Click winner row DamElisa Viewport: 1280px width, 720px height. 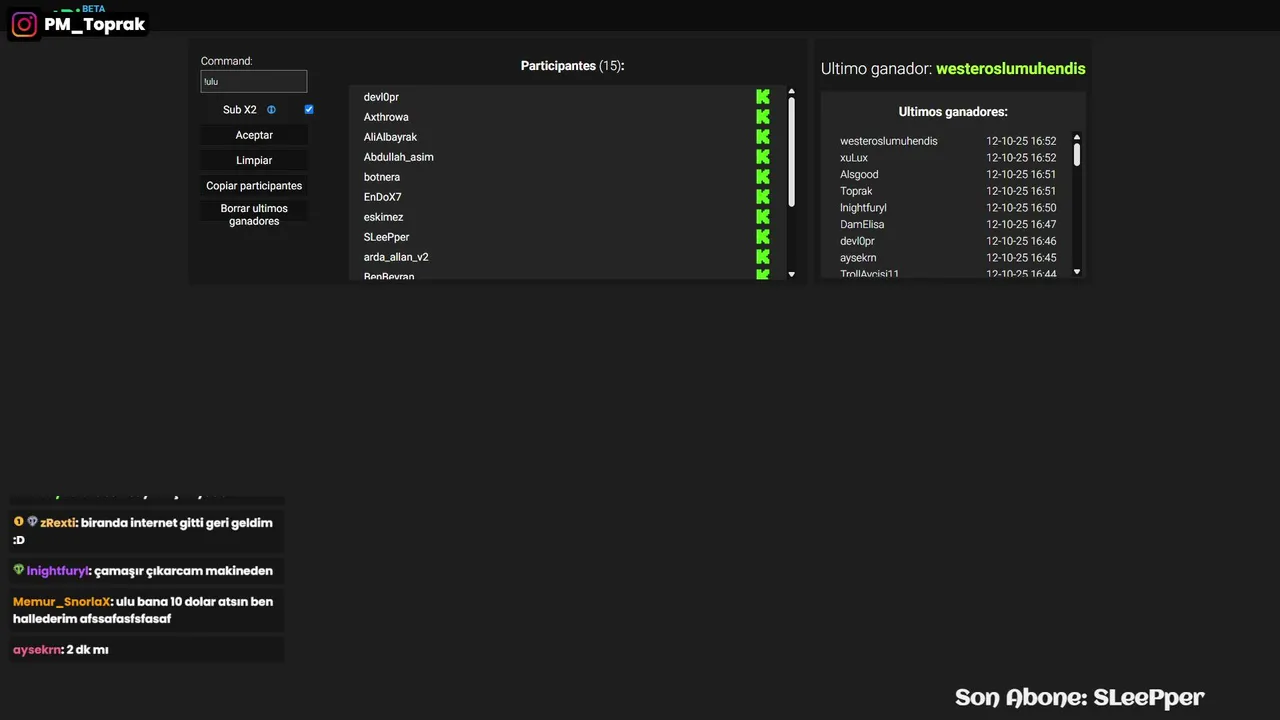(948, 224)
